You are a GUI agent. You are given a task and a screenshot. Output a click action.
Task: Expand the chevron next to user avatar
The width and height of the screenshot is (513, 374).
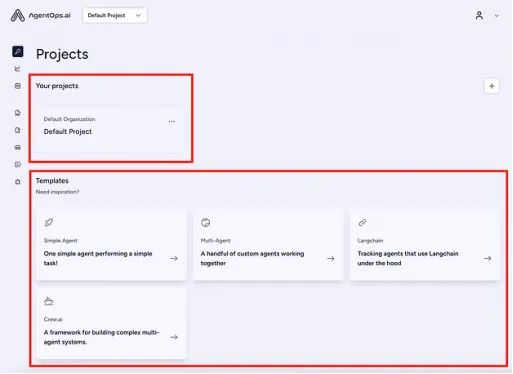(x=497, y=16)
